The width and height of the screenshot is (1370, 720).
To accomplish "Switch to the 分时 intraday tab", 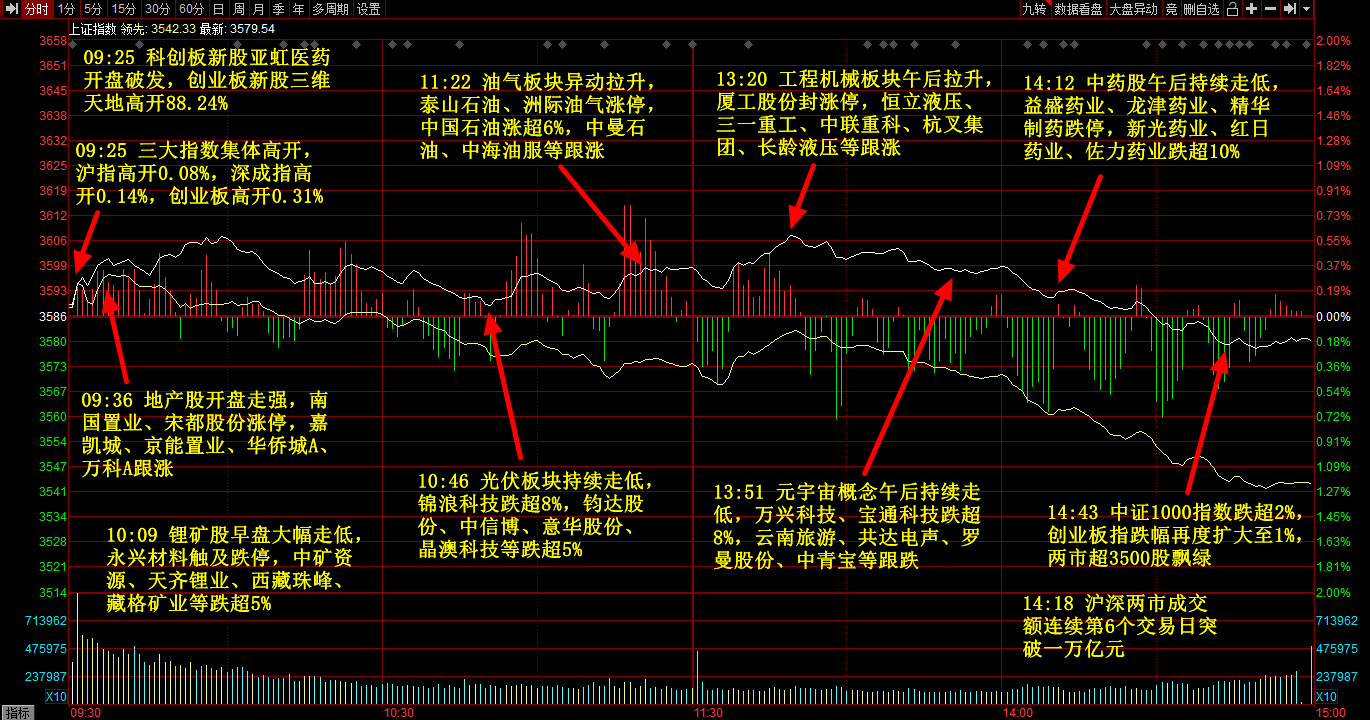I will tap(36, 9).
